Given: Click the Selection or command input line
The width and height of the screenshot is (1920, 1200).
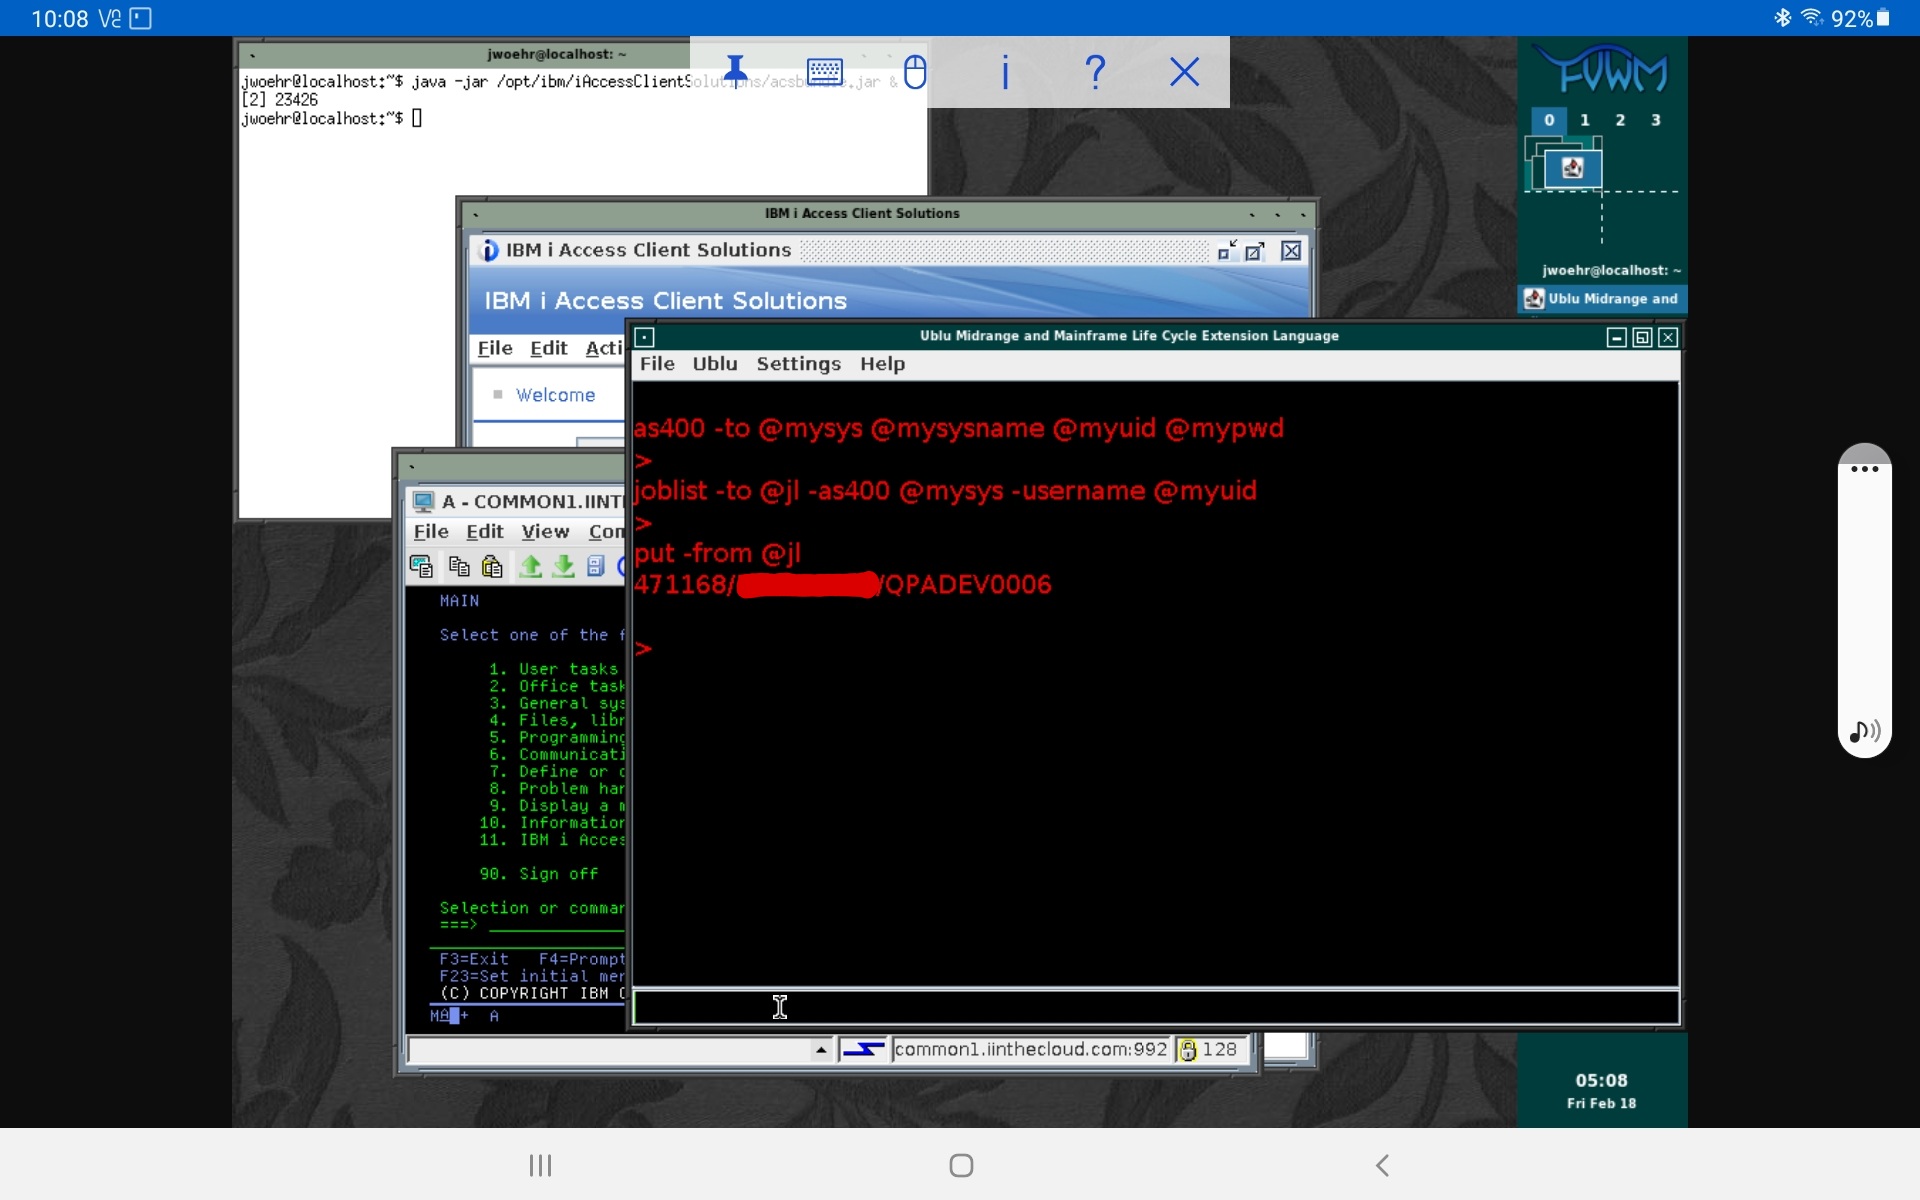Looking at the screenshot, I should tap(555, 925).
